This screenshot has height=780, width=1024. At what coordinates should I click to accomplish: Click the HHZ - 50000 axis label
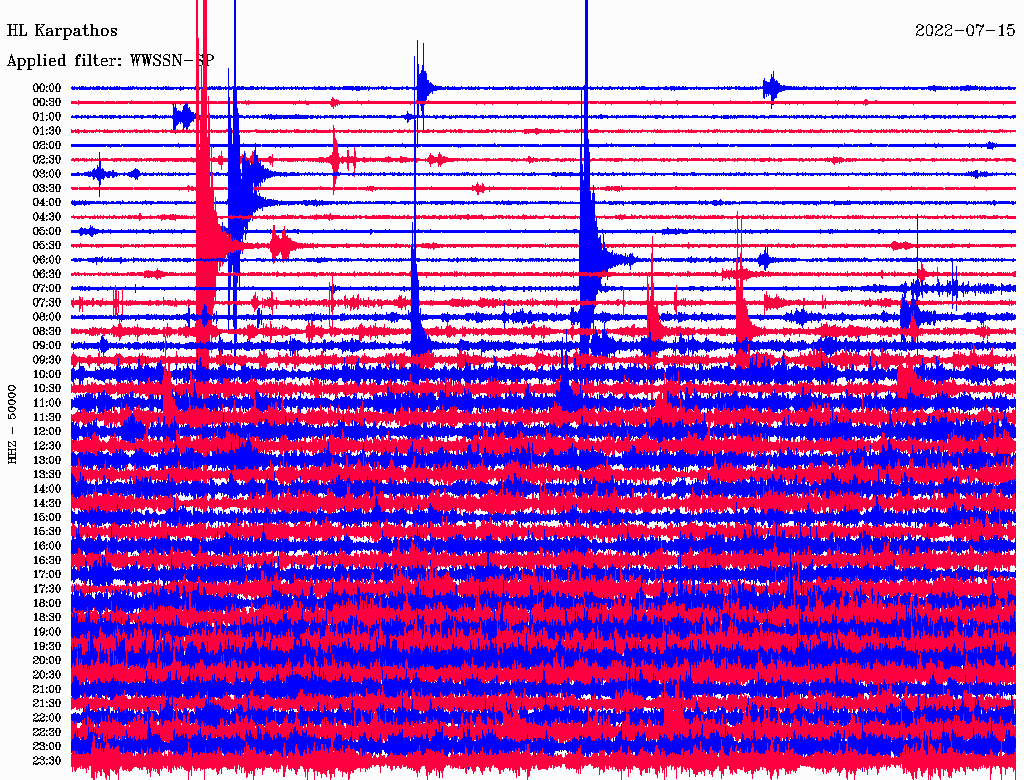(x=12, y=425)
